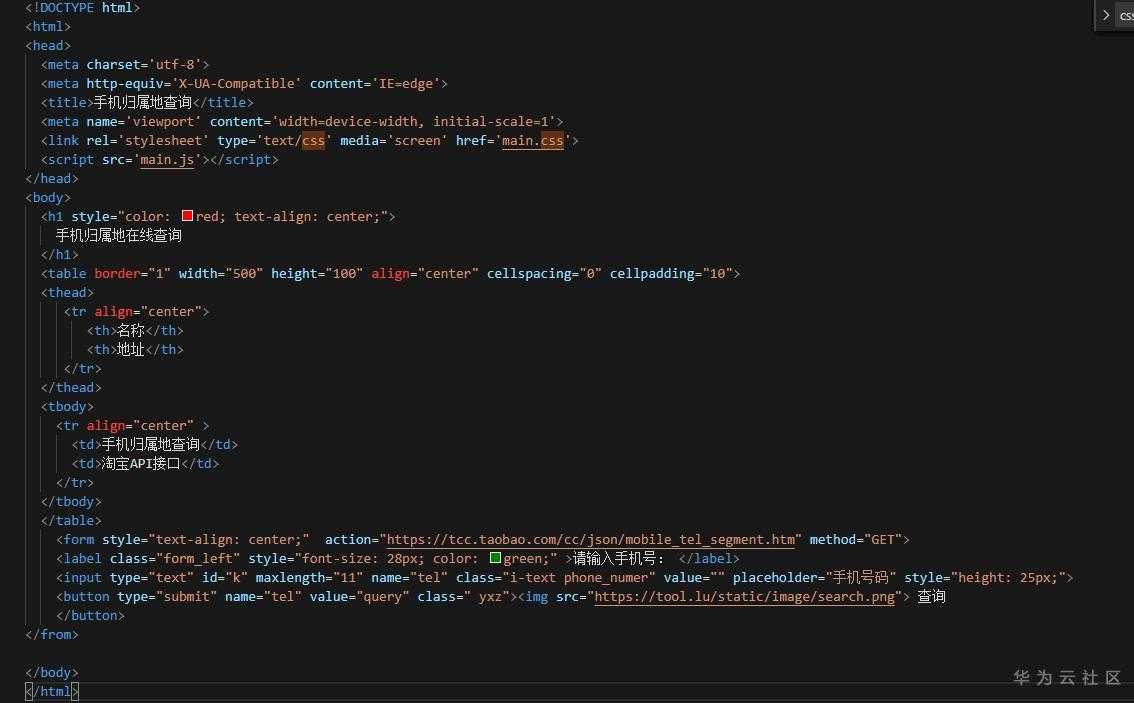Click the cellspacing="0" attribute
The width and height of the screenshot is (1134, 703).
[544, 273]
